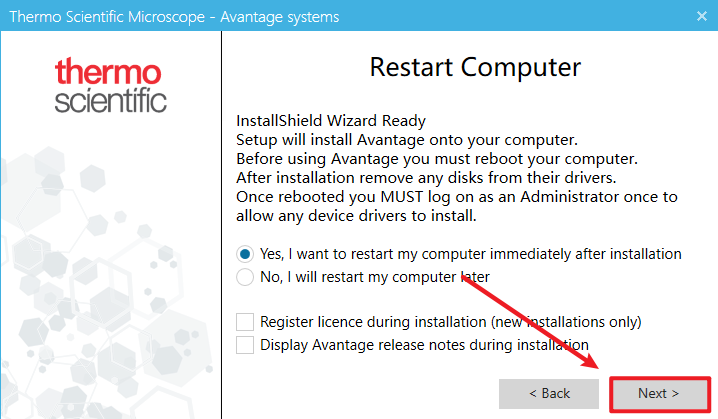Click the Thermo Scientific logo
Viewport: 718px width, 419px height.
(x=110, y=87)
